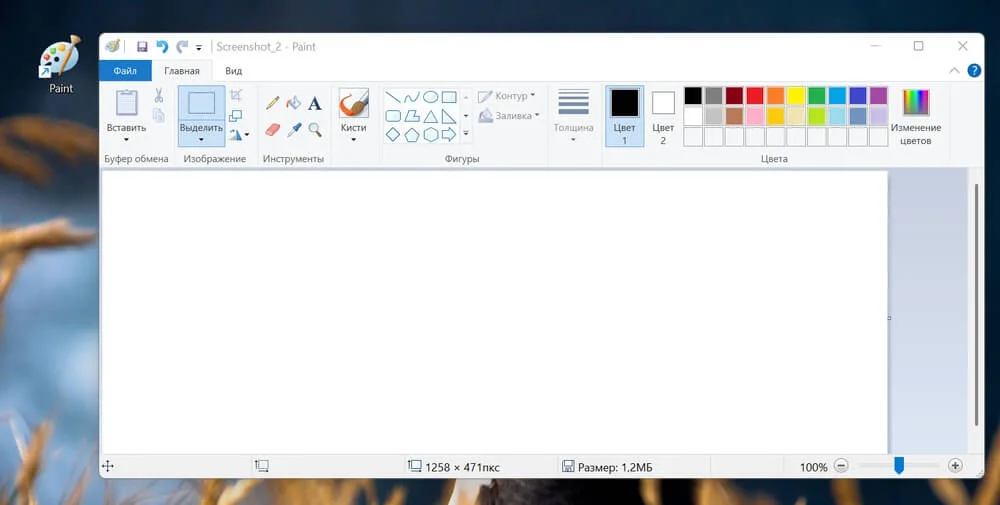Open the Выделить selection dropdown
This screenshot has width=1000, height=505.
[201, 140]
